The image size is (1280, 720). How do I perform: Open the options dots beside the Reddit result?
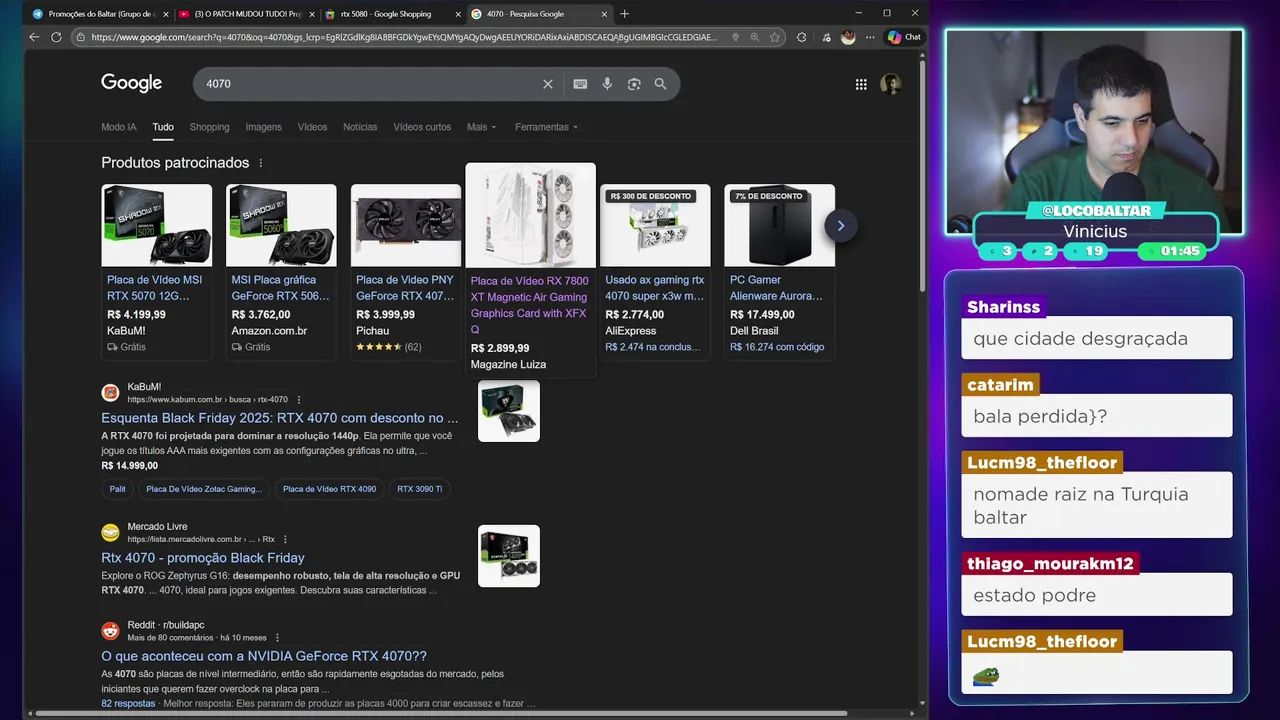277,638
